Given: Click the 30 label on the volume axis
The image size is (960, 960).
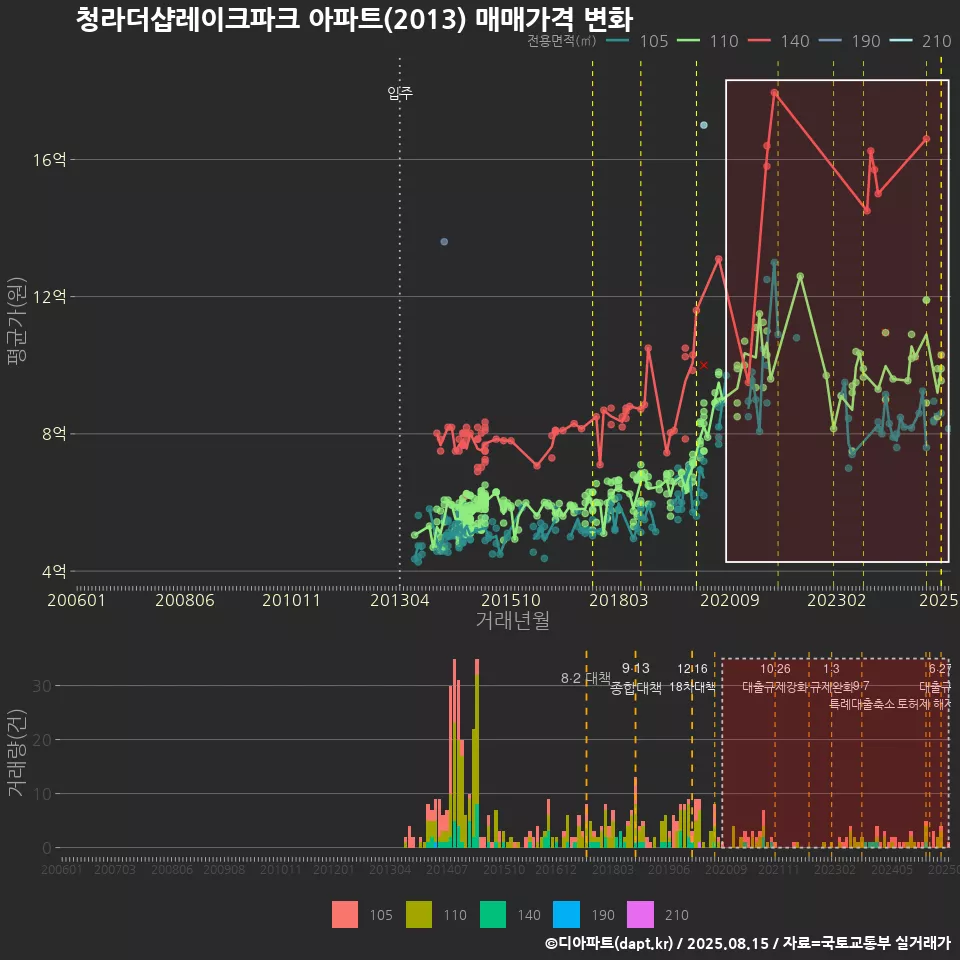Looking at the screenshot, I should [42, 686].
